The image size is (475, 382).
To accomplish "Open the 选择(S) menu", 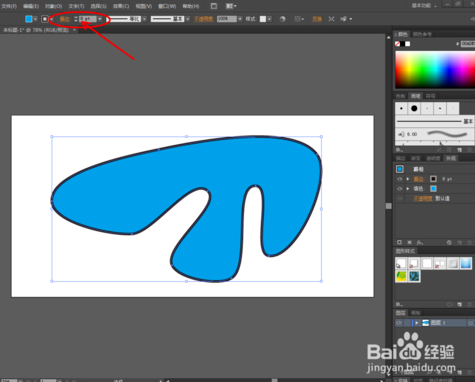I will pyautogui.click(x=98, y=6).
